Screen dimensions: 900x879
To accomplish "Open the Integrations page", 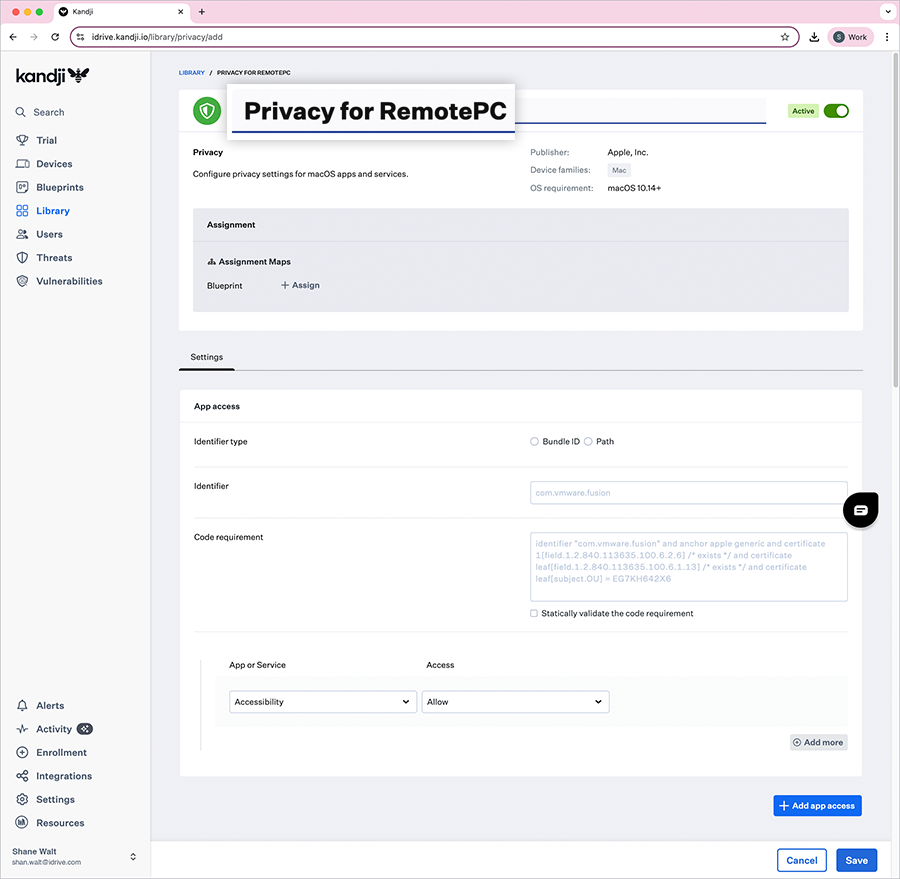I will coord(61,775).
